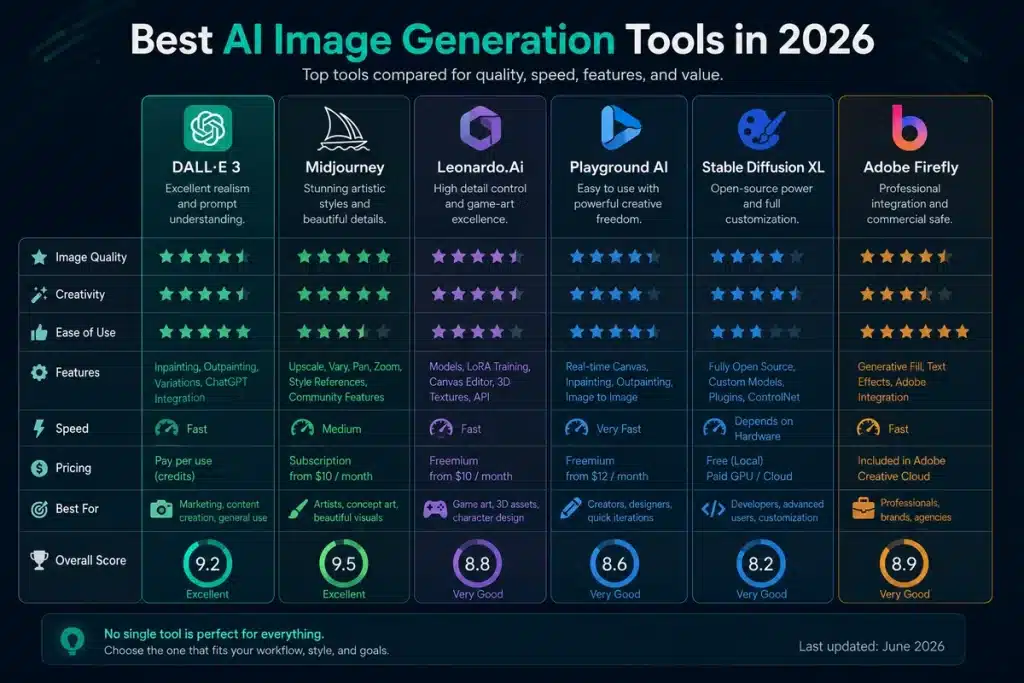Click the dollar coin icon beside Pricing
The width and height of the screenshot is (1024, 683).
click(x=39, y=468)
